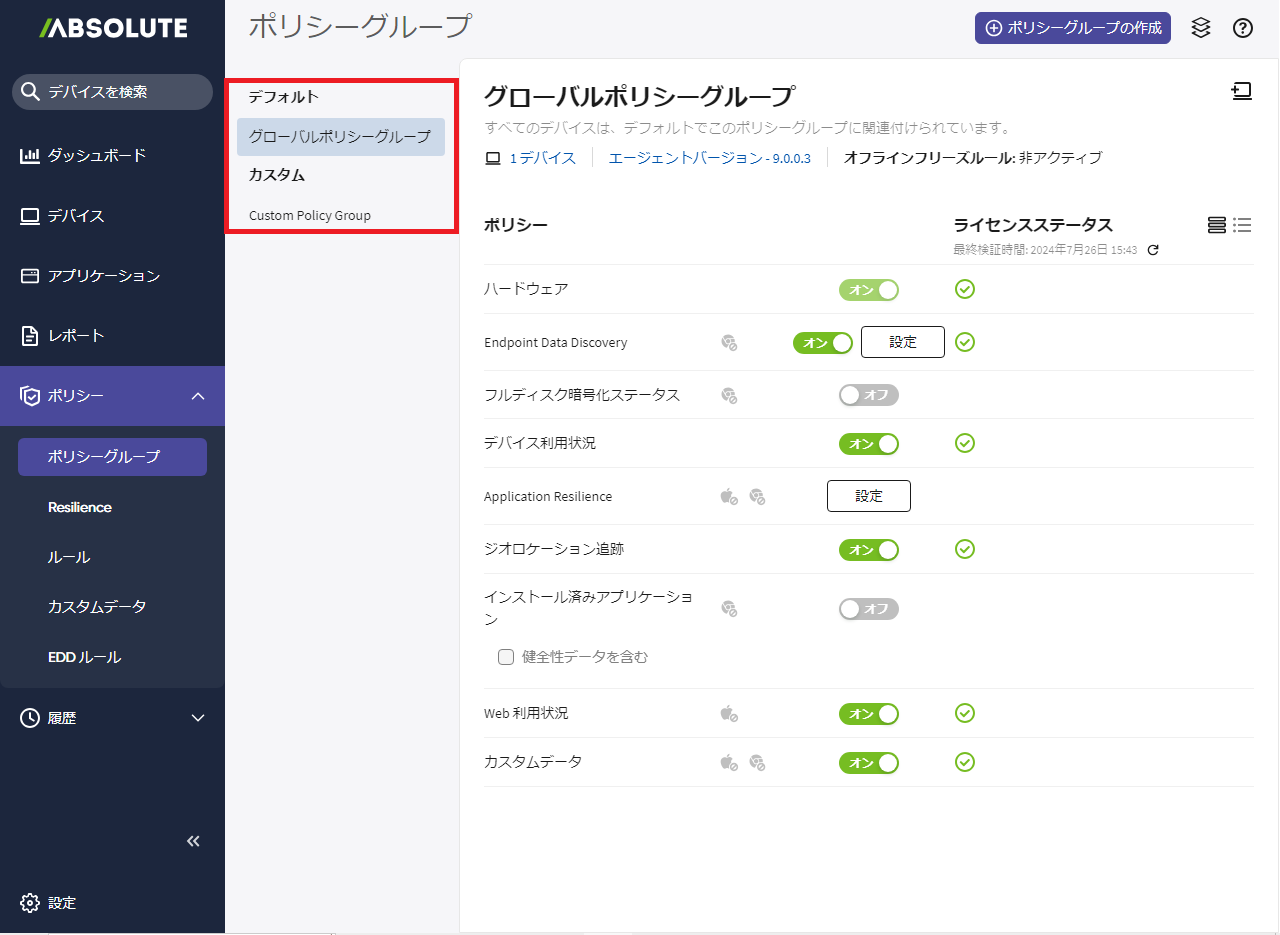The image size is (1280, 935).
Task: Click the Reports document icon
Action: click(x=30, y=336)
